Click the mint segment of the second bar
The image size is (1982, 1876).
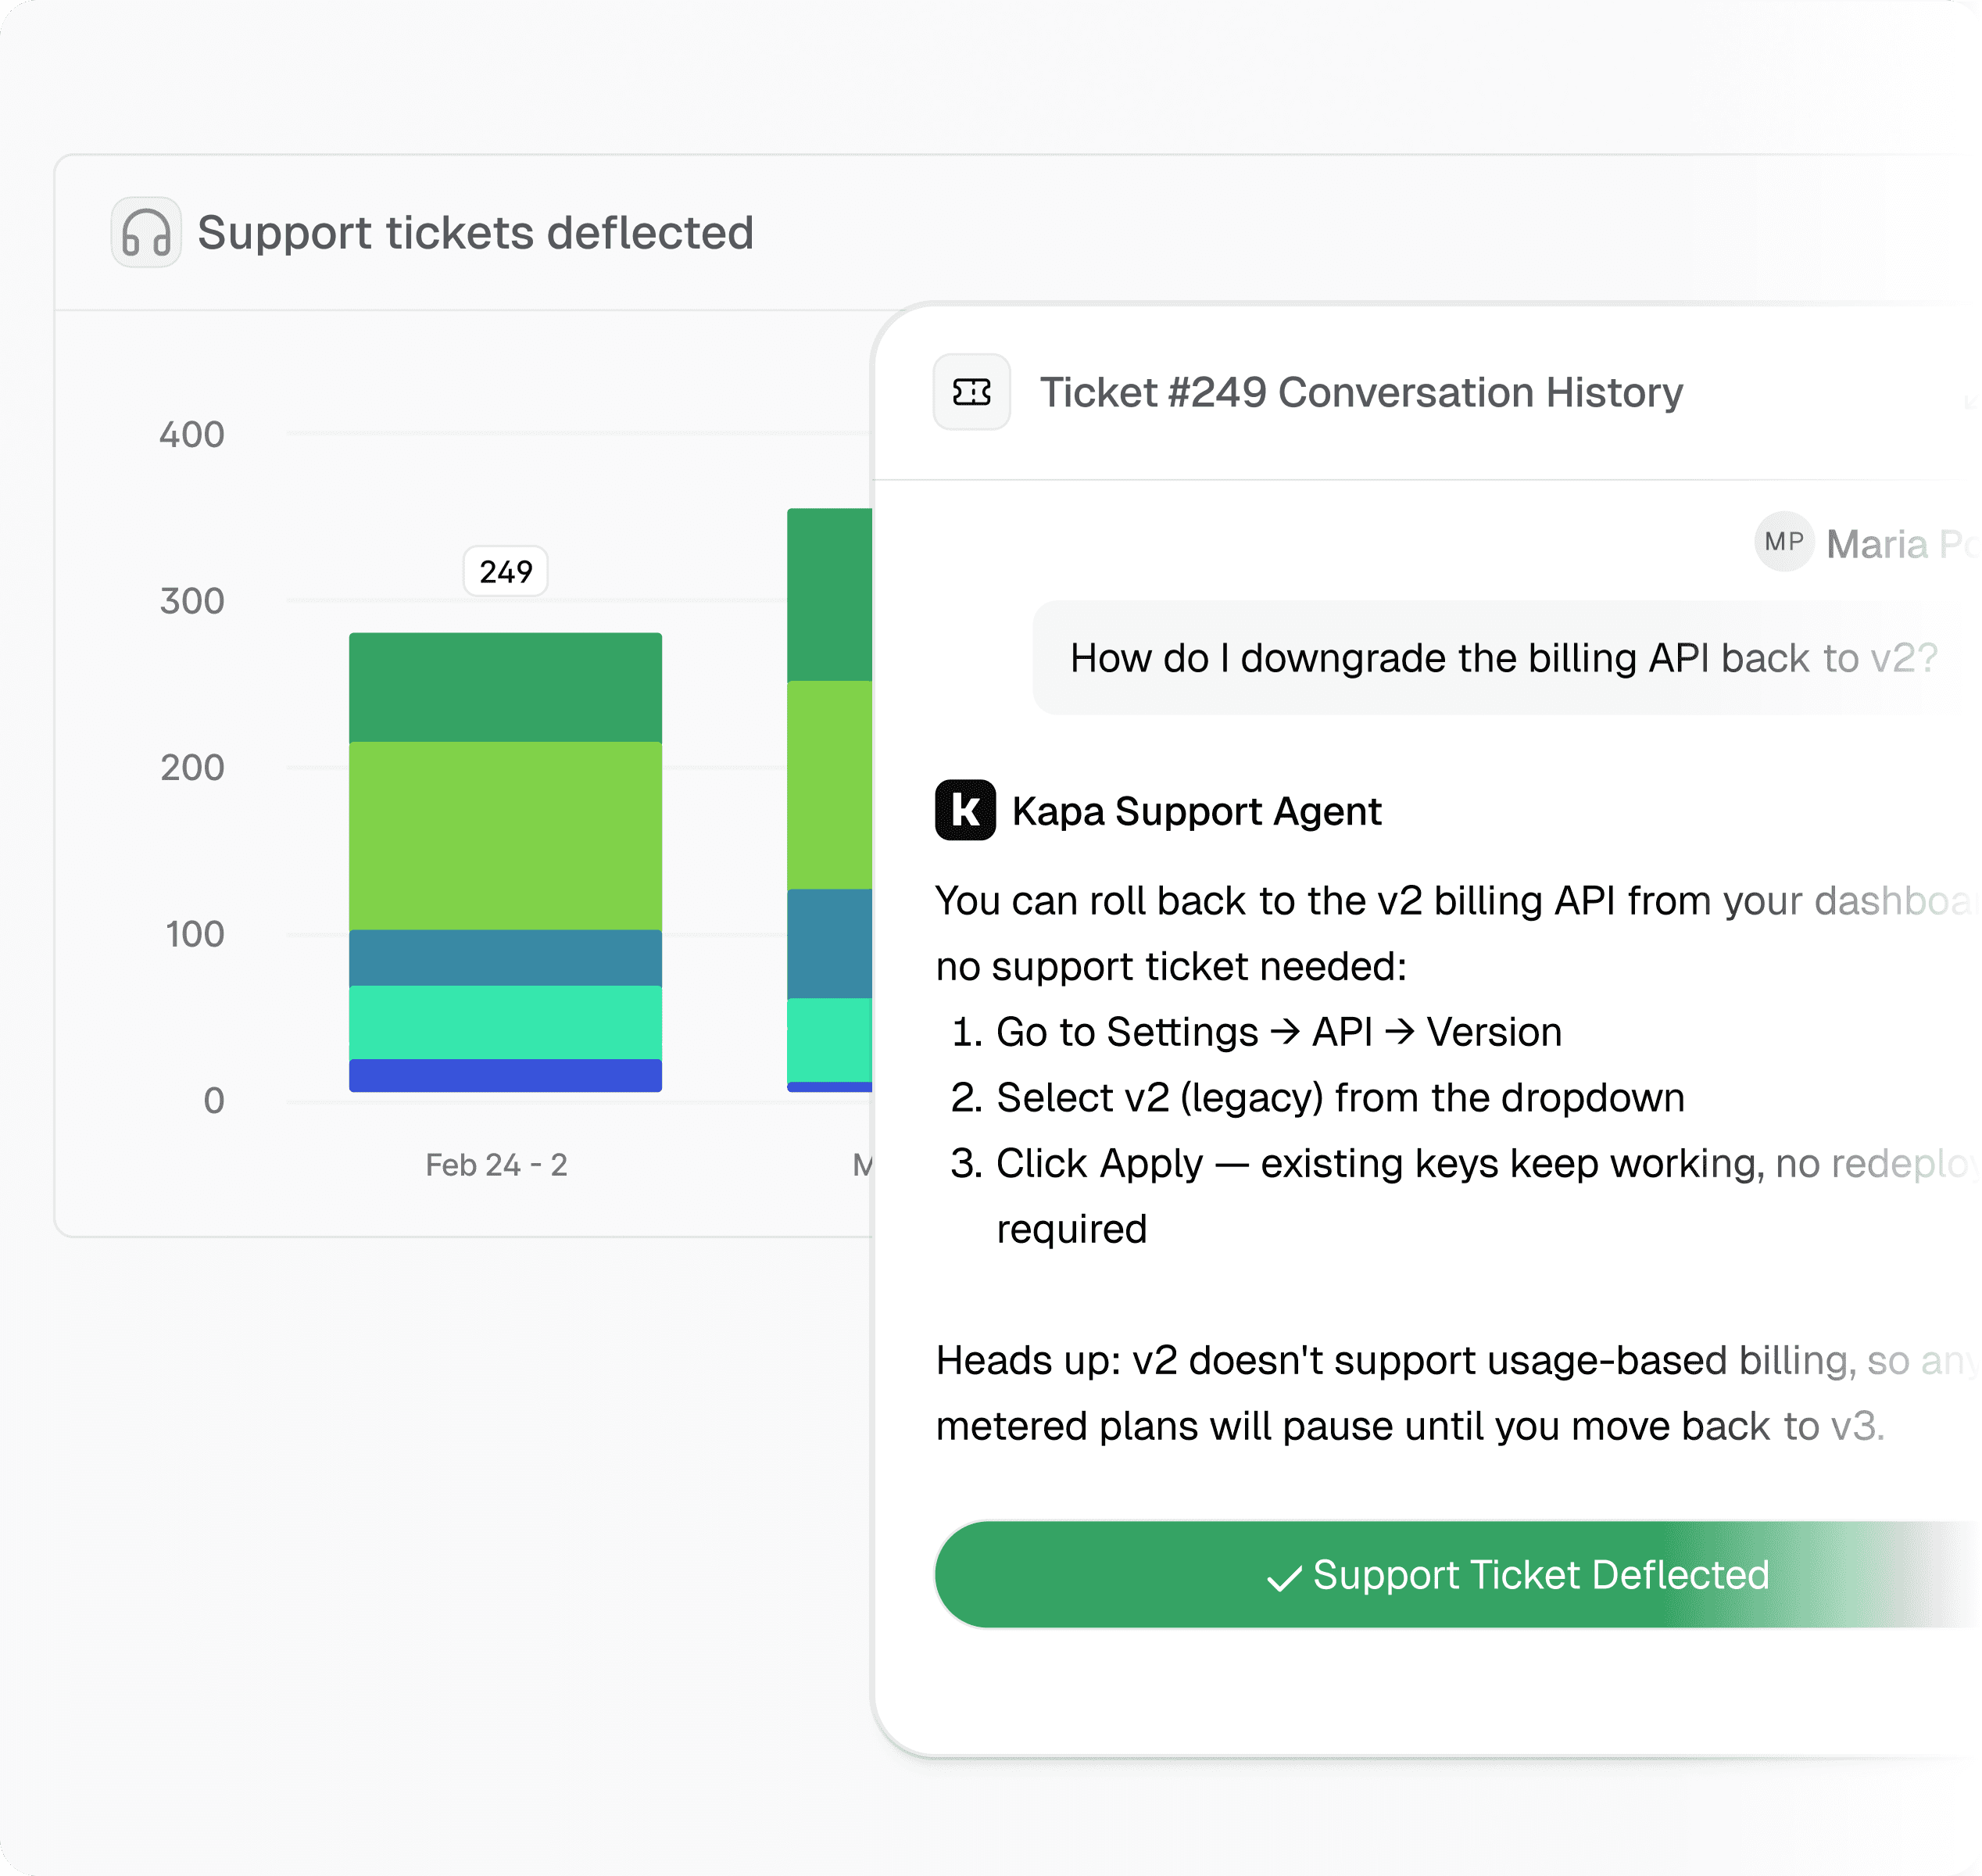(x=830, y=1040)
